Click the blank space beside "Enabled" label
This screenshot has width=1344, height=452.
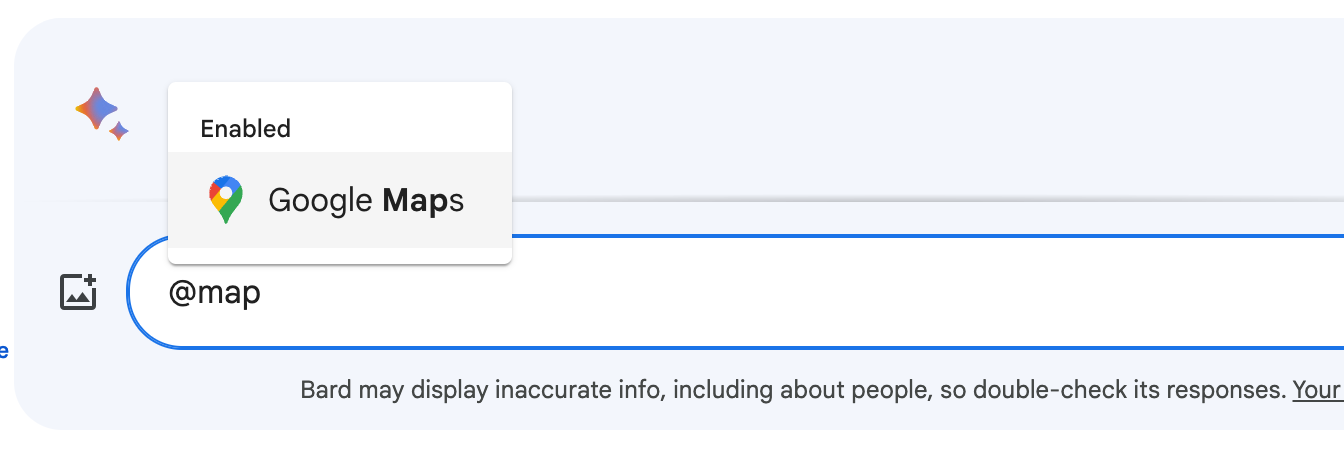point(400,129)
